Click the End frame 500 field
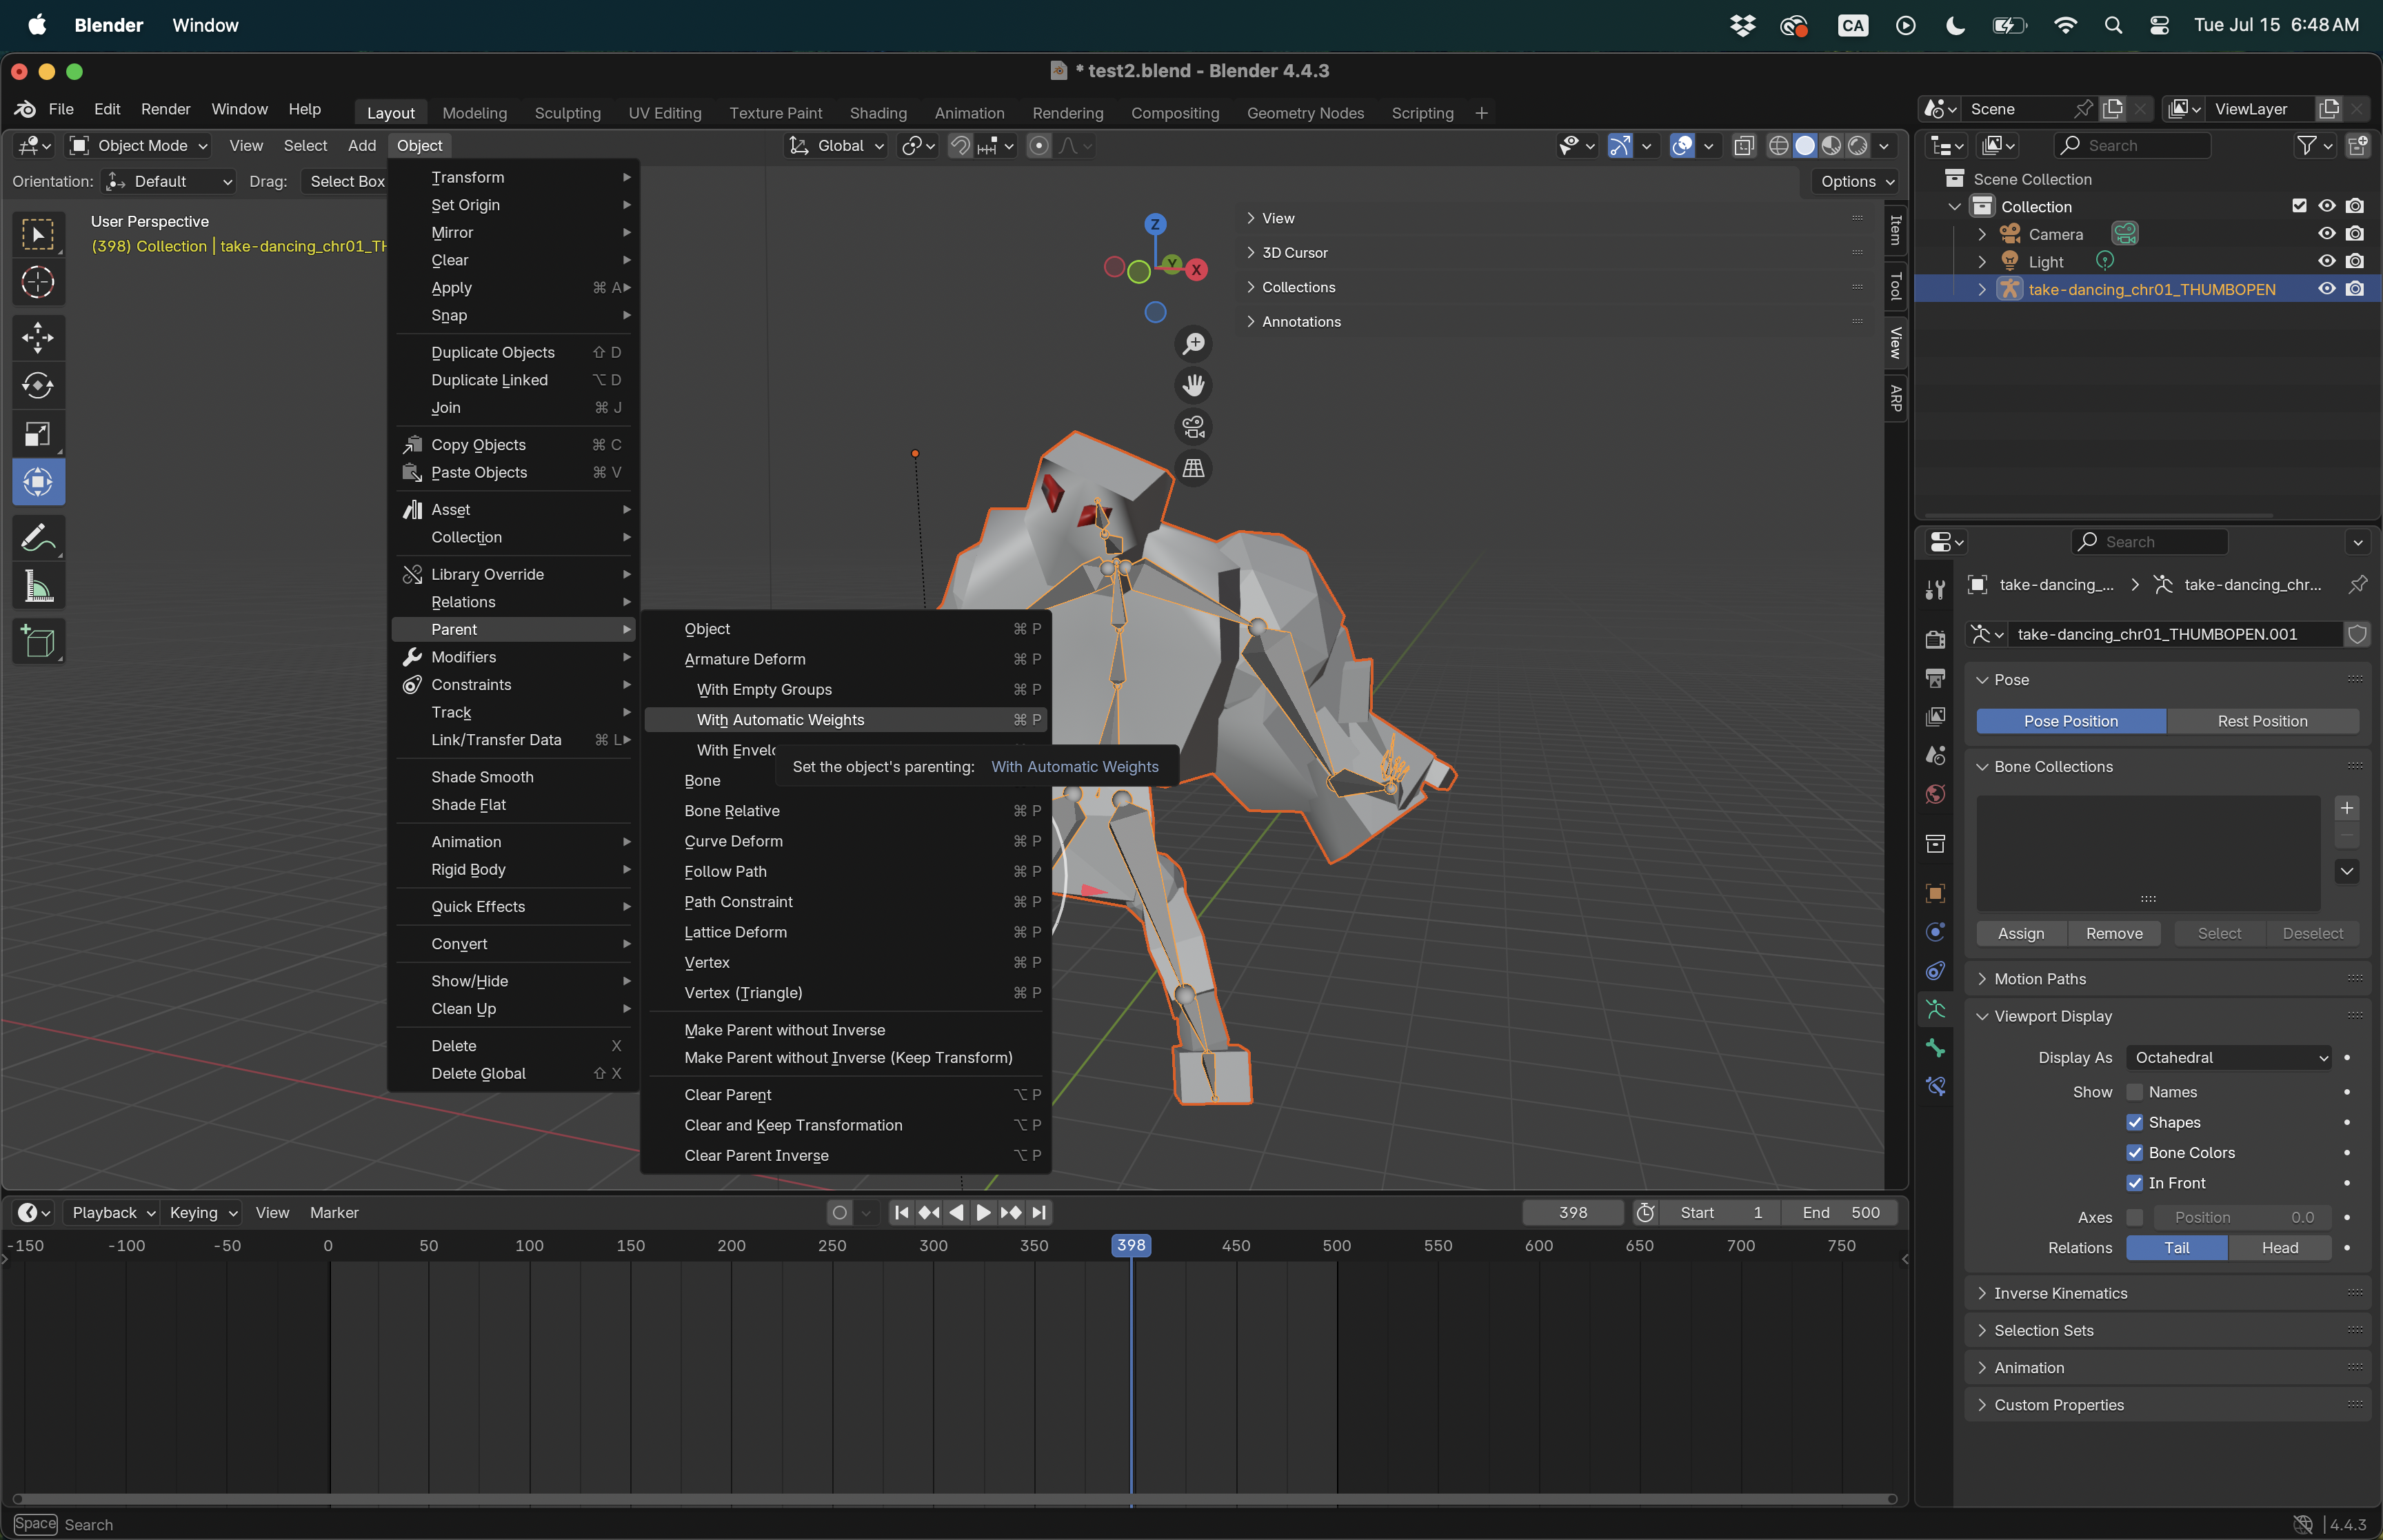The image size is (2383, 1540). pyautogui.click(x=1841, y=1213)
